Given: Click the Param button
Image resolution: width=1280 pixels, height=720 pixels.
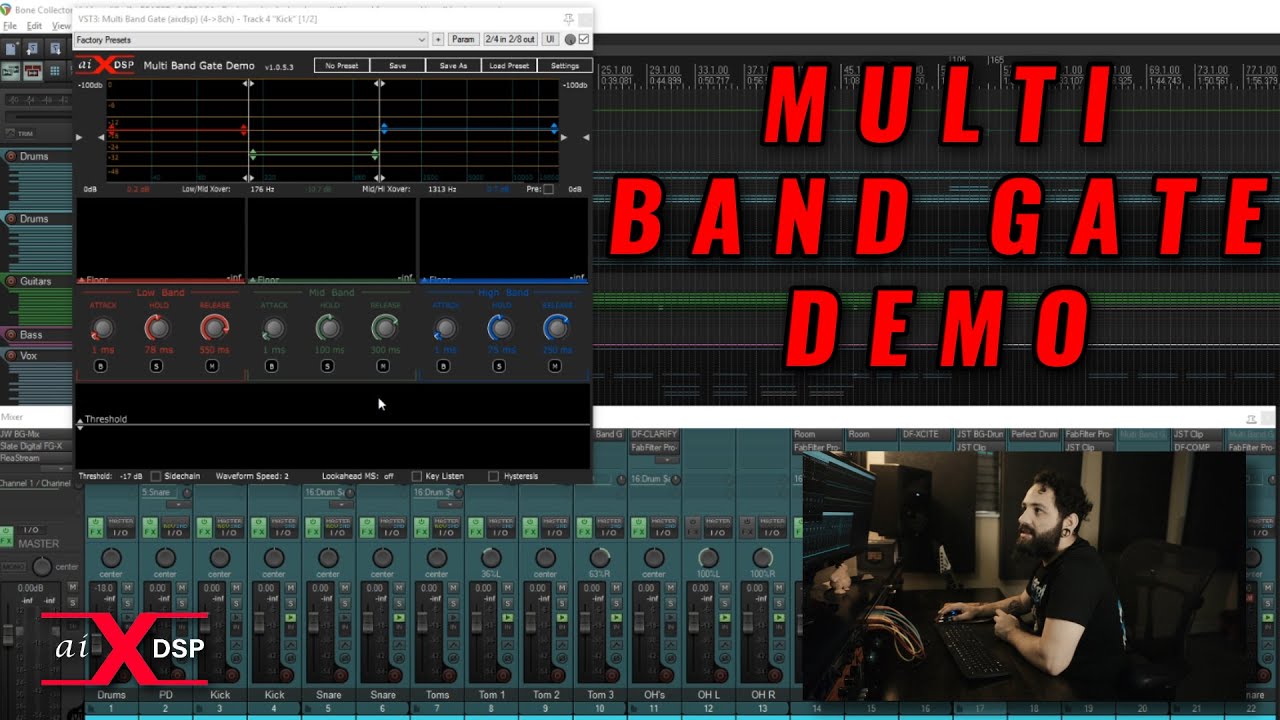Looking at the screenshot, I should tap(463, 39).
